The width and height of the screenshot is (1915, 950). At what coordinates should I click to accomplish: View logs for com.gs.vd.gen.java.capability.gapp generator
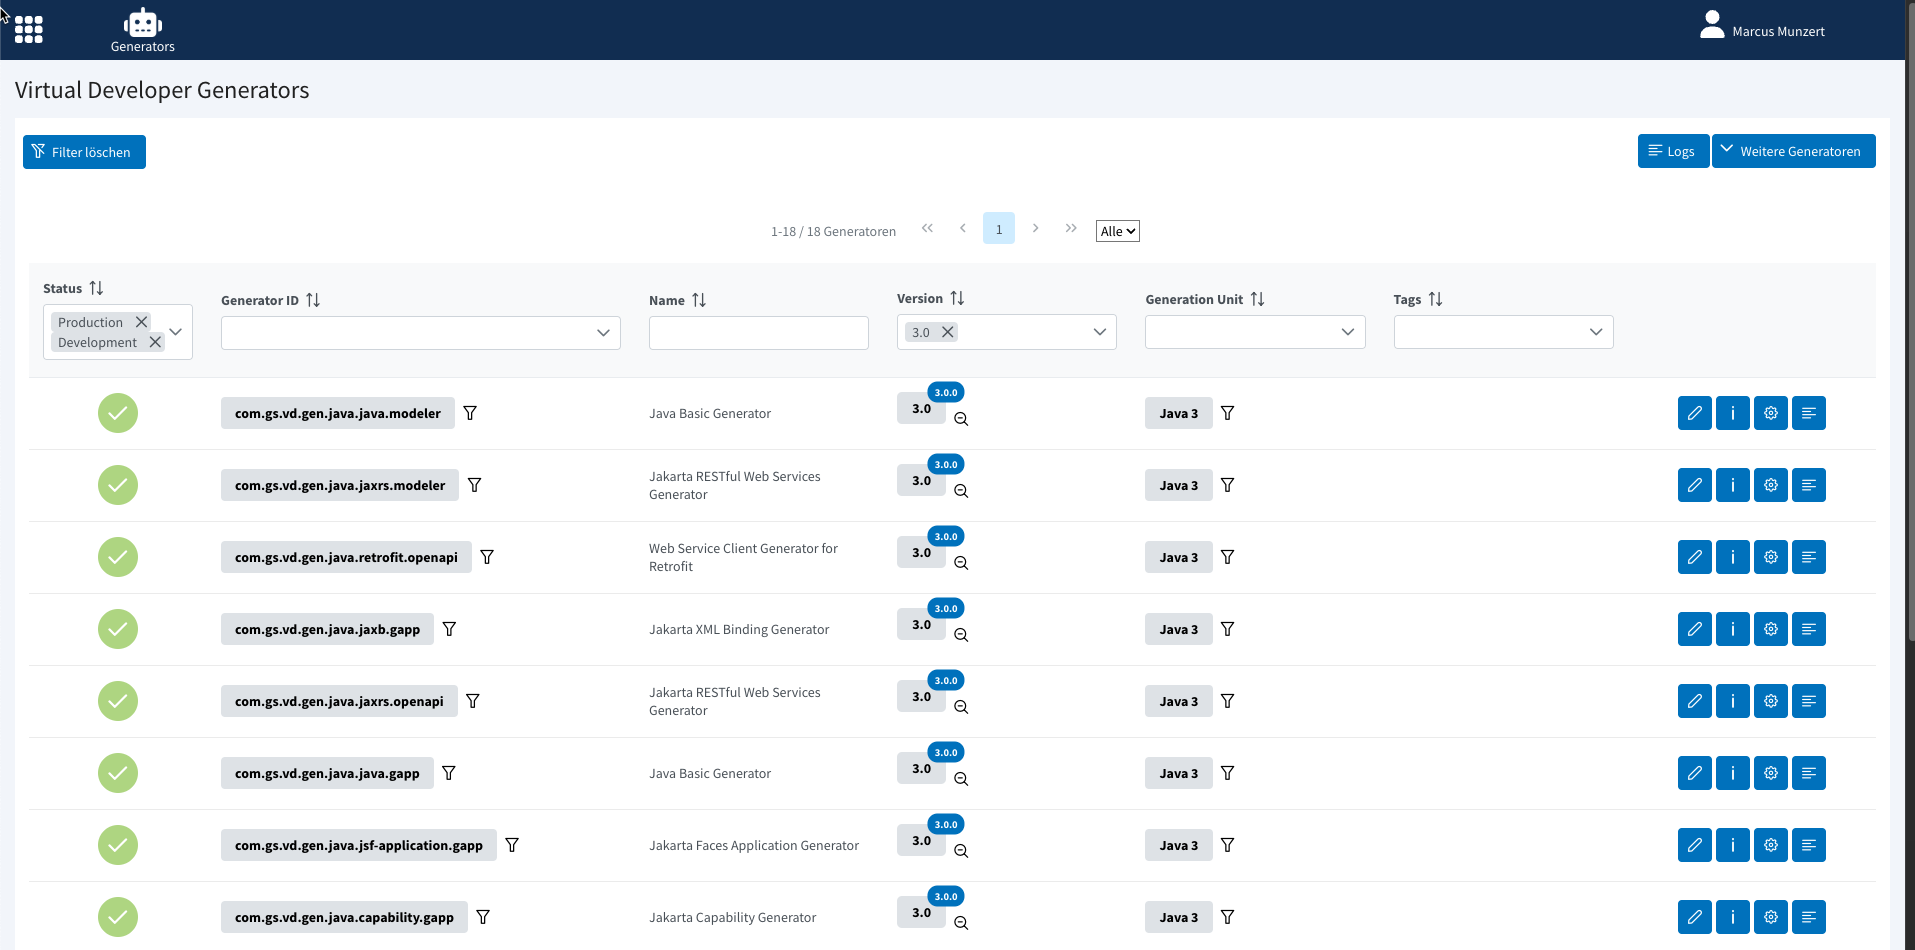[x=1808, y=917]
